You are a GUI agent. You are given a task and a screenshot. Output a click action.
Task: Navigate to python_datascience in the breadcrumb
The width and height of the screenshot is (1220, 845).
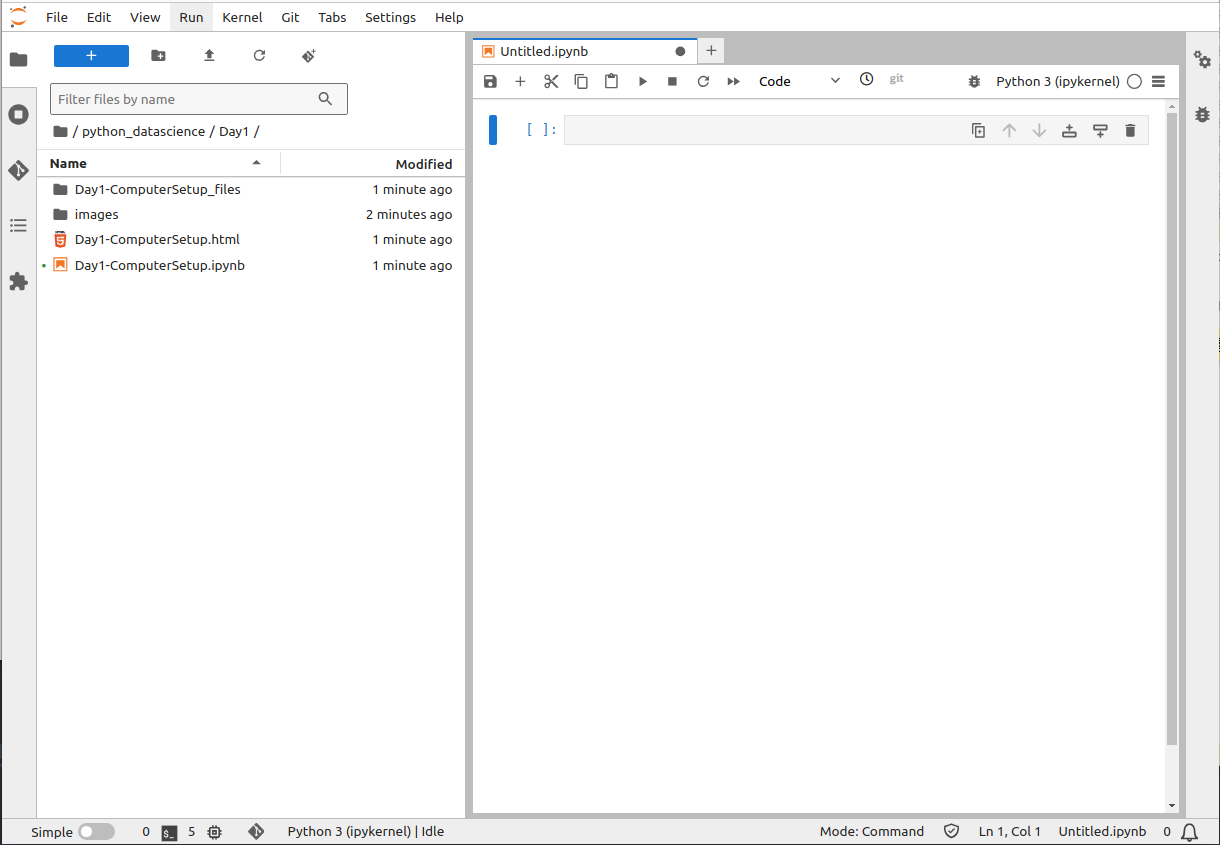click(143, 131)
